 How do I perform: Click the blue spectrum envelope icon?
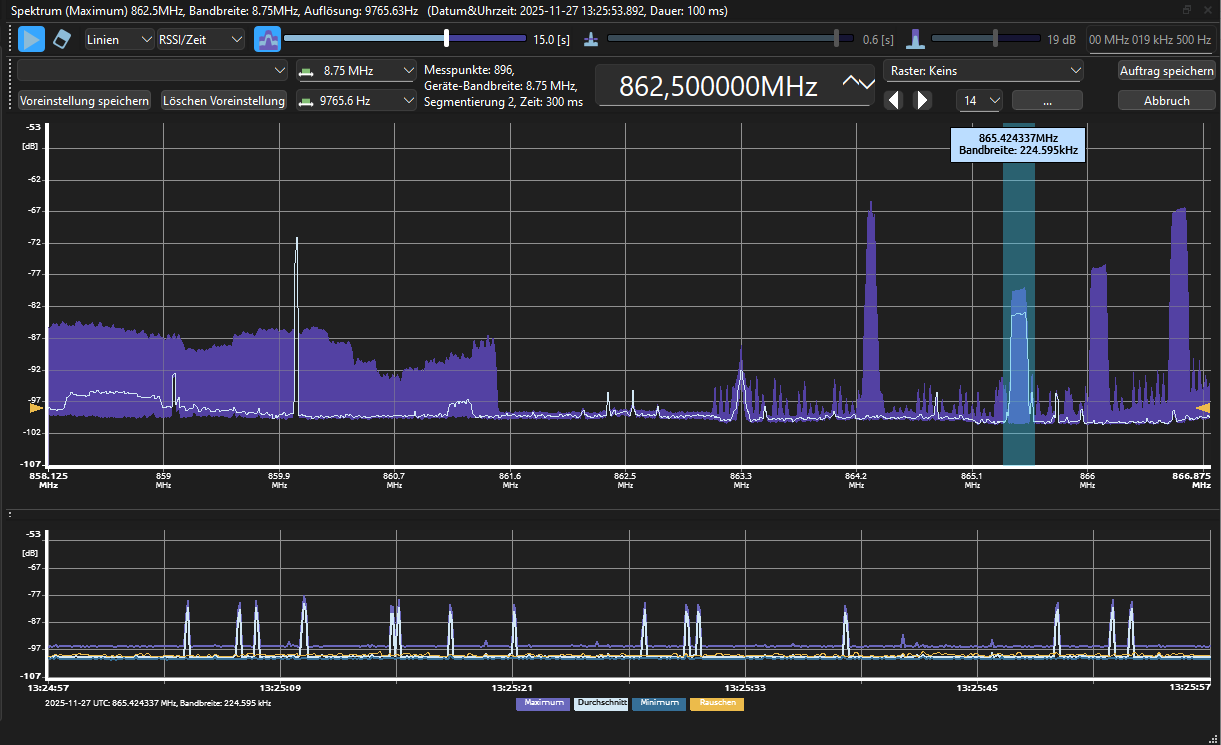click(x=267, y=39)
